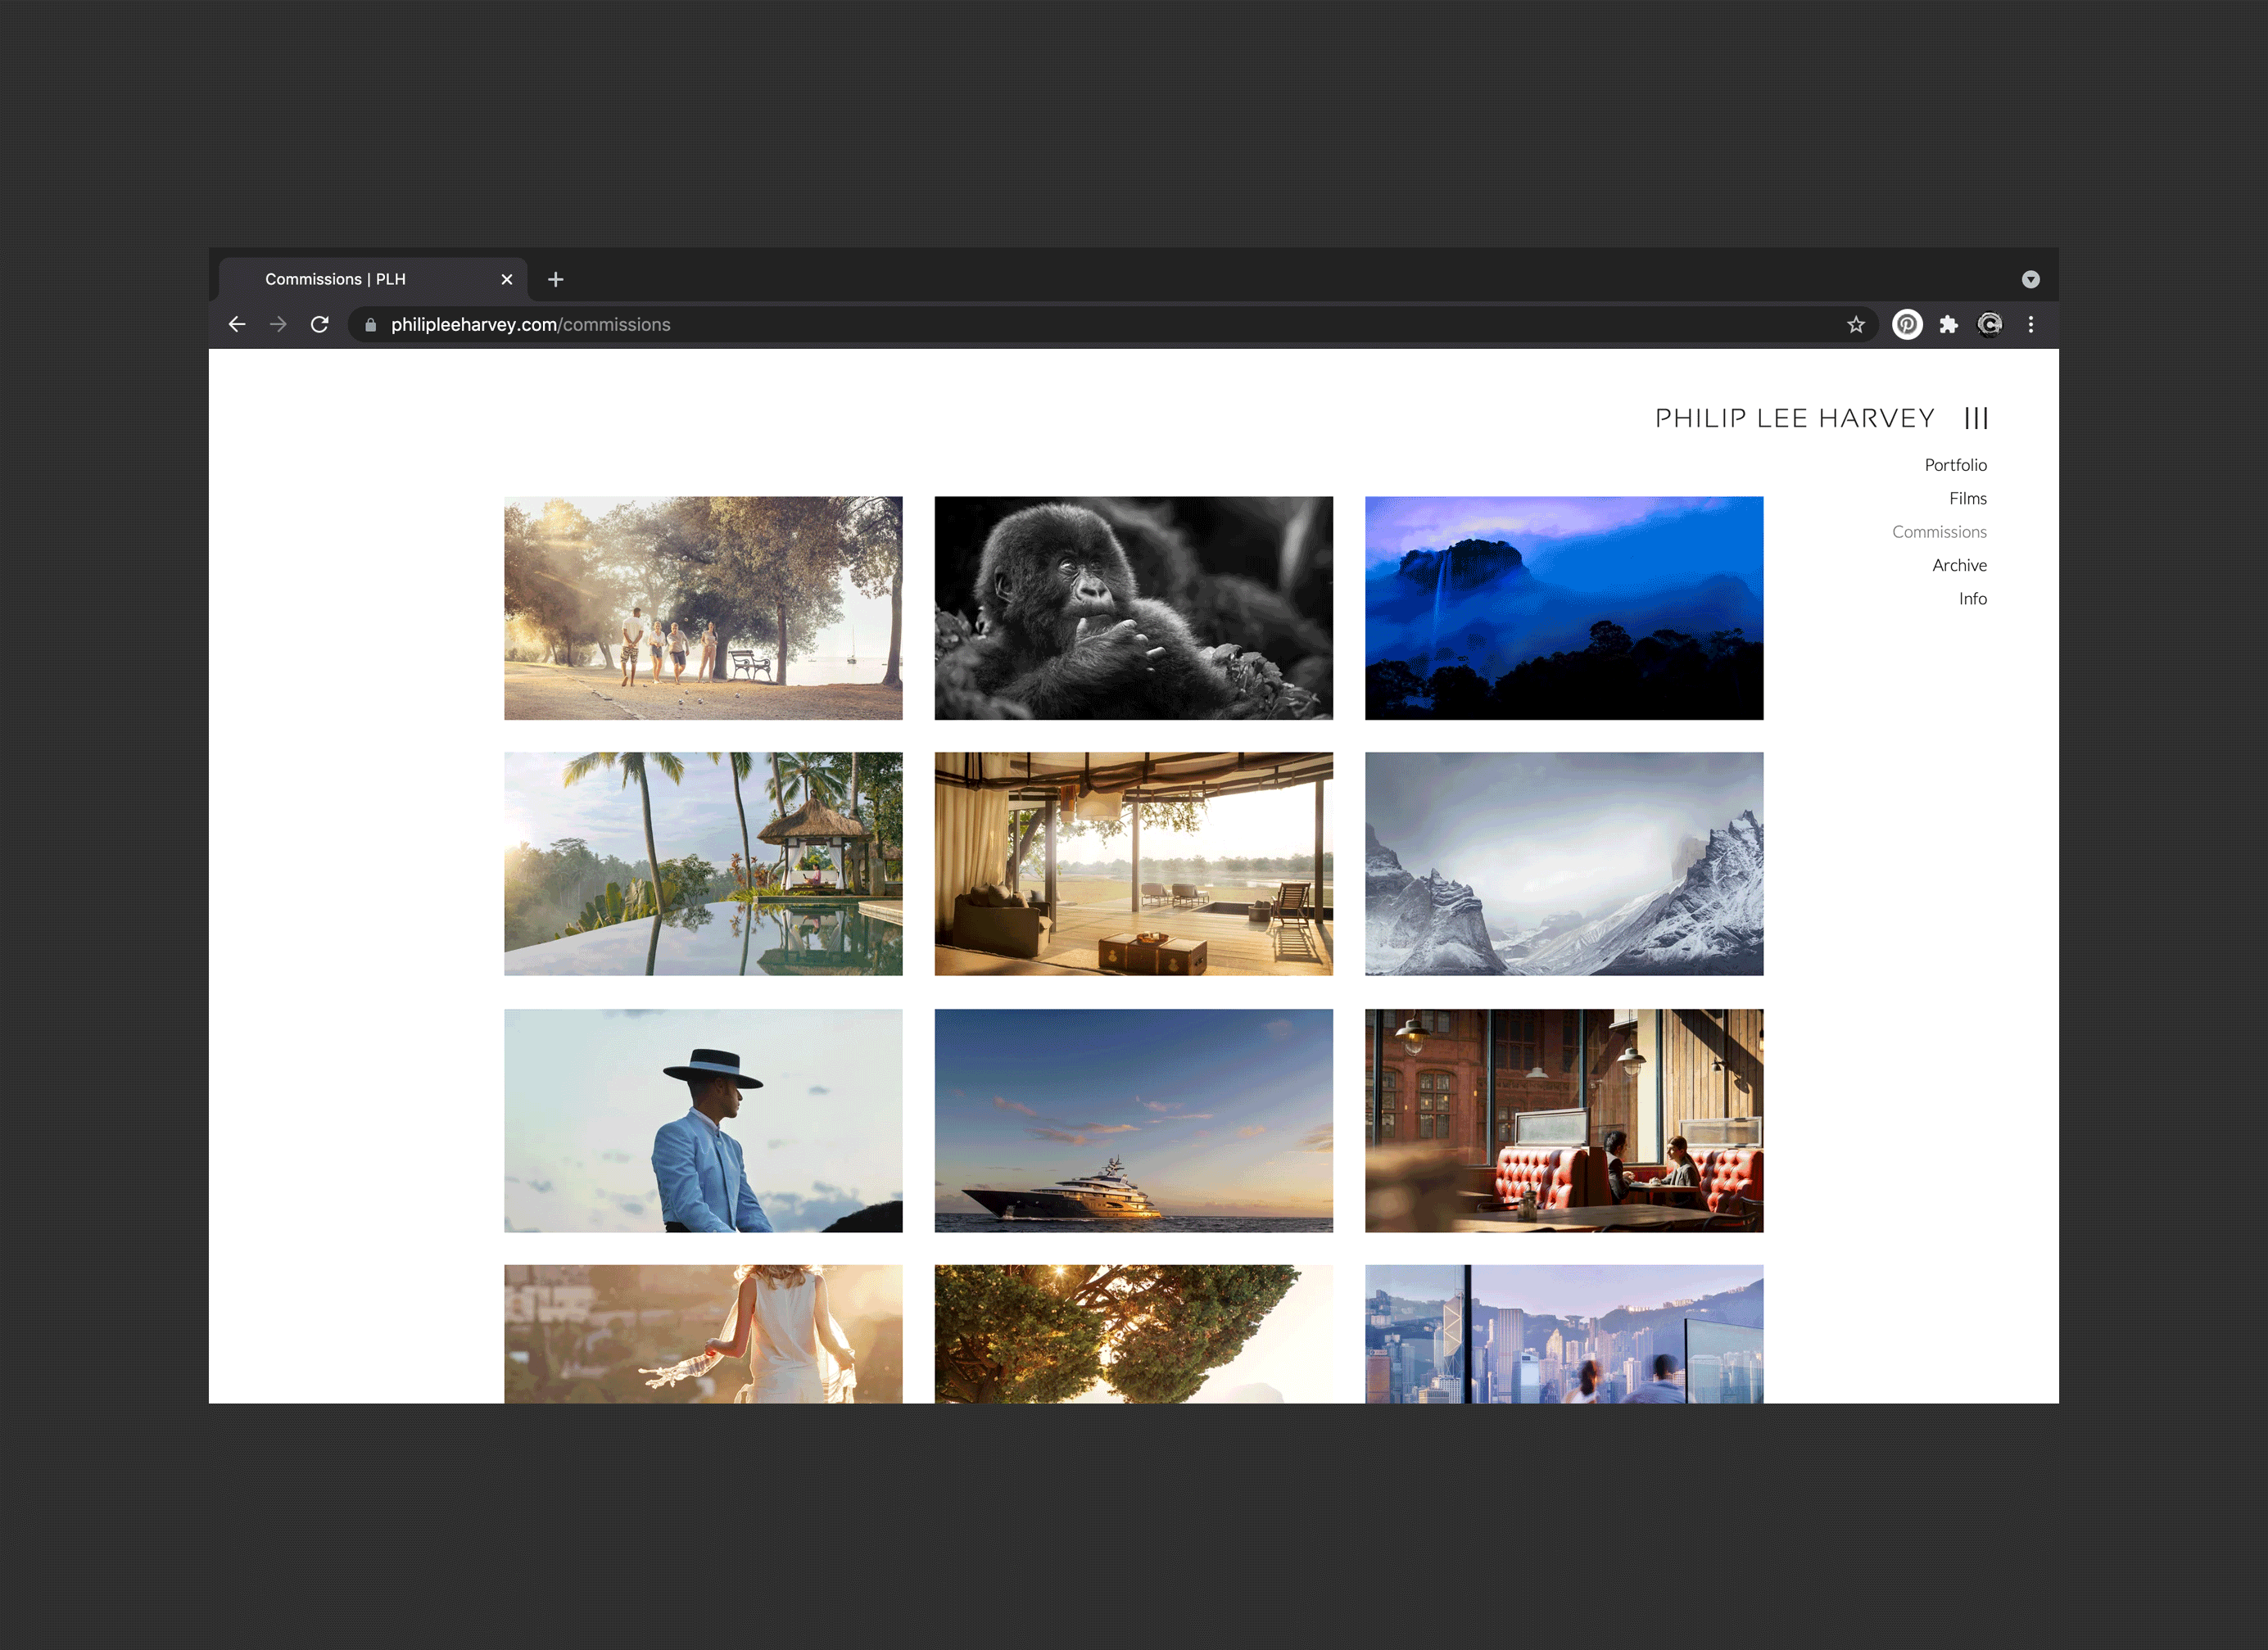Open the extensions puzzle menu
2268x1650 pixels.
pos(1948,324)
